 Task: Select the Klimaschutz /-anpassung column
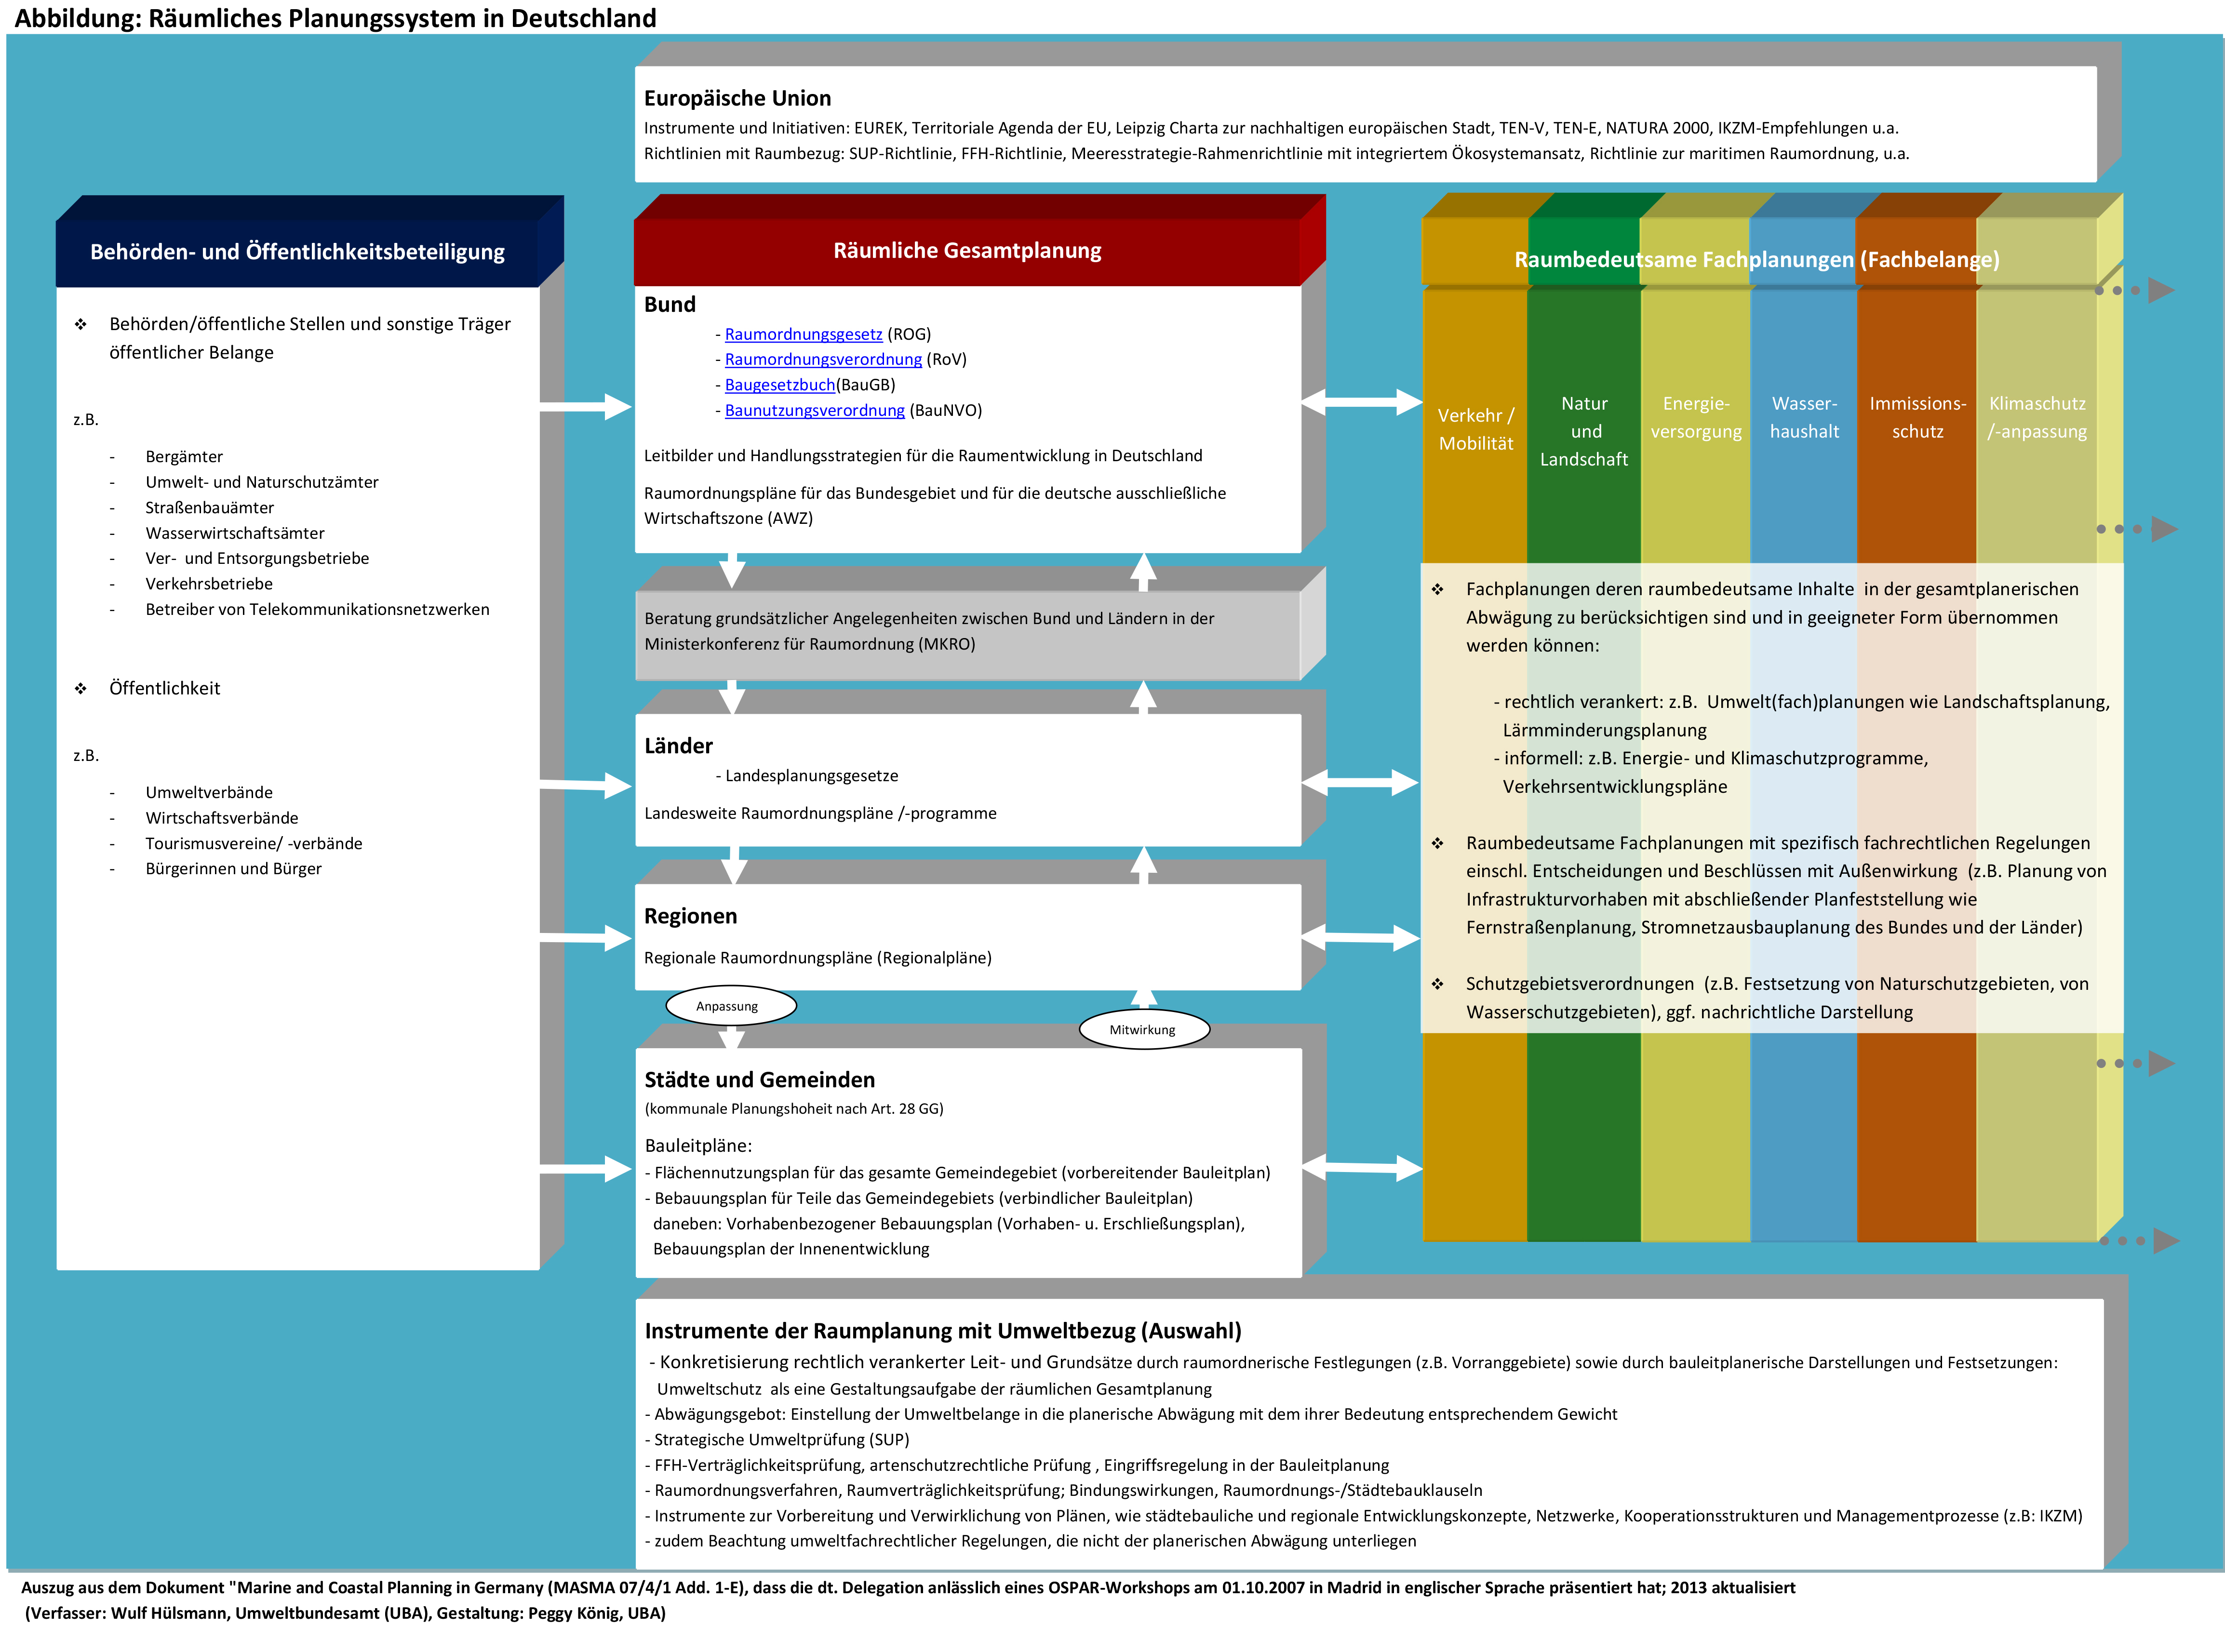point(2036,417)
